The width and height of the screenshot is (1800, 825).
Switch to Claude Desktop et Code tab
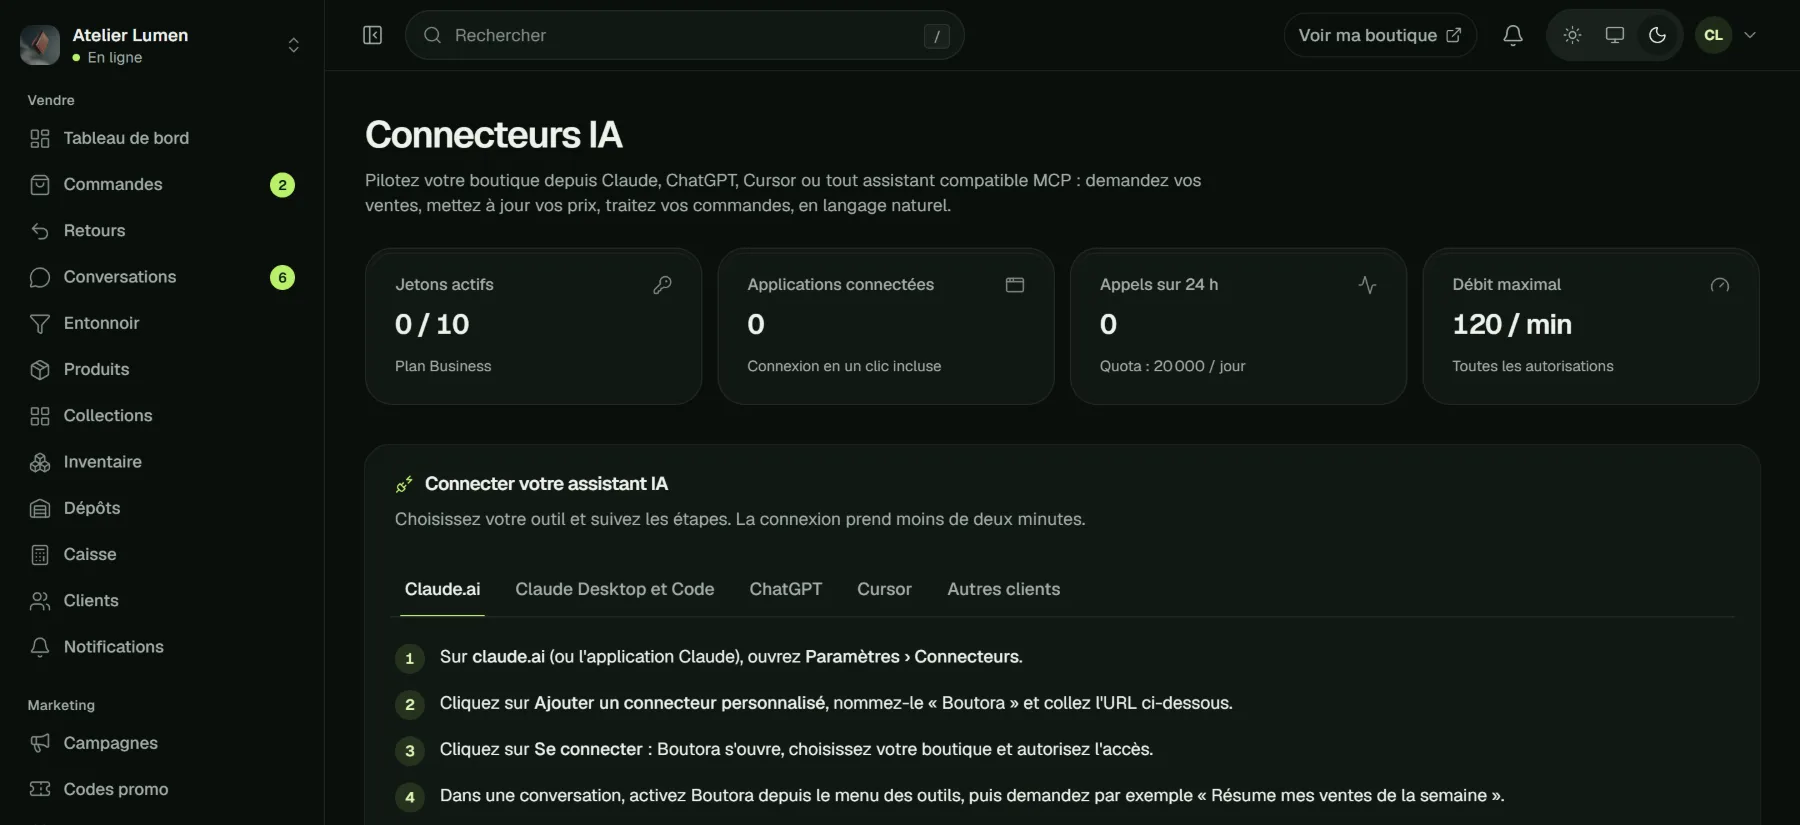click(x=615, y=590)
